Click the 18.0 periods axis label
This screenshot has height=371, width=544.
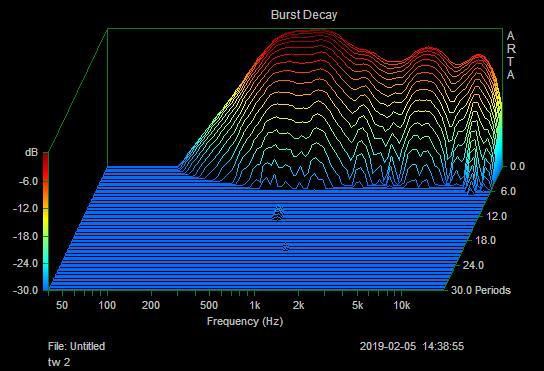(x=485, y=240)
